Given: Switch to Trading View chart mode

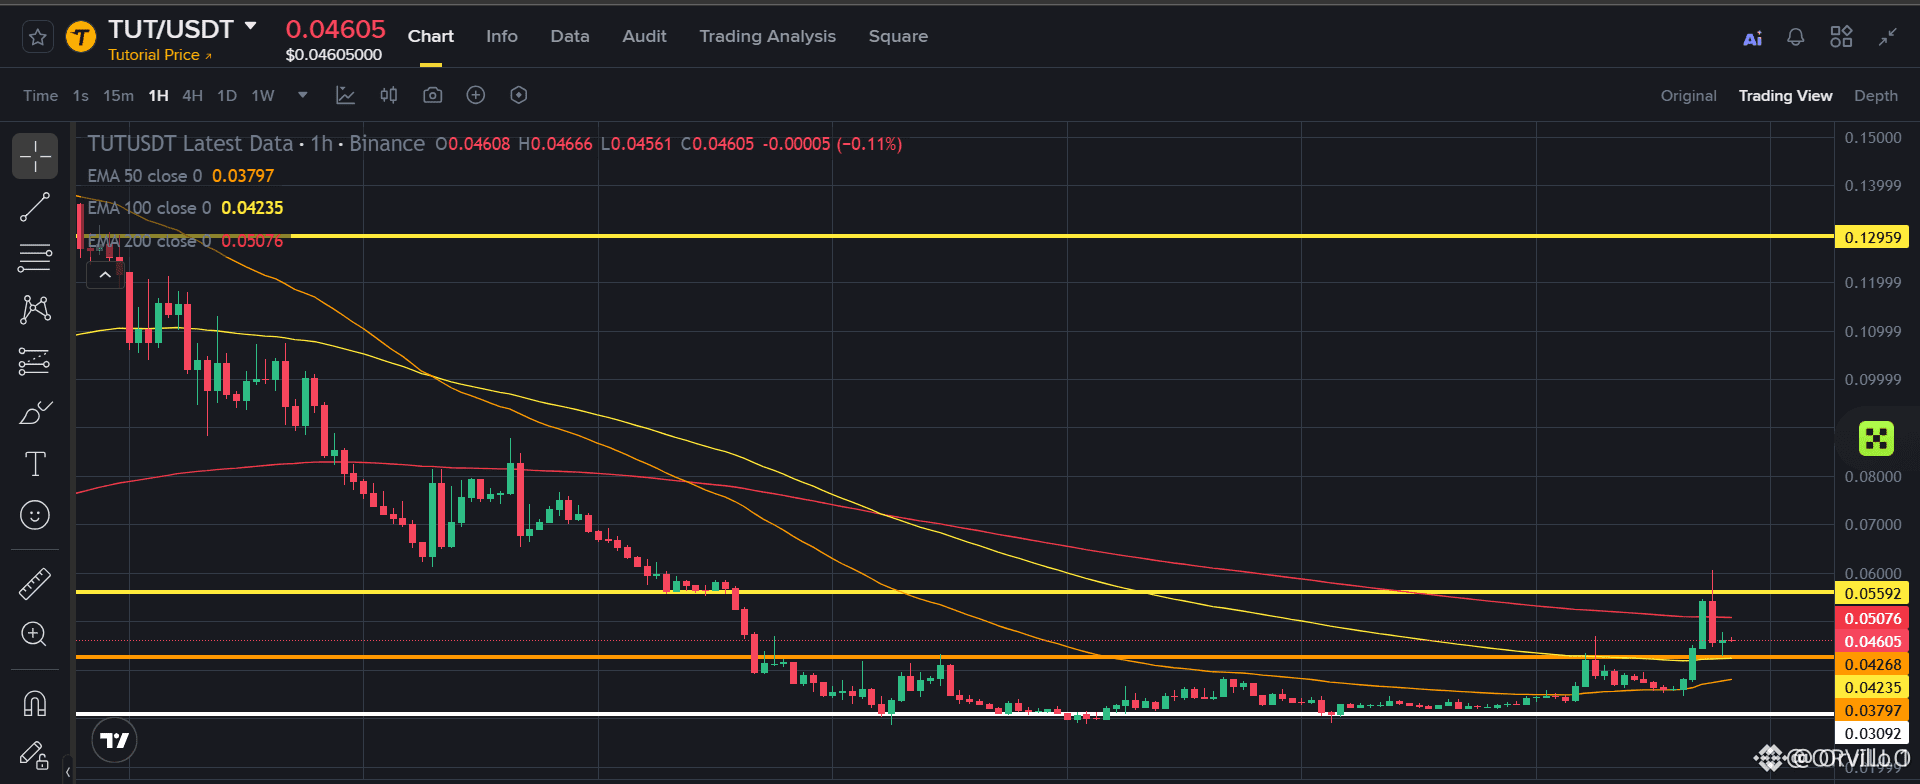Looking at the screenshot, I should click(1785, 96).
